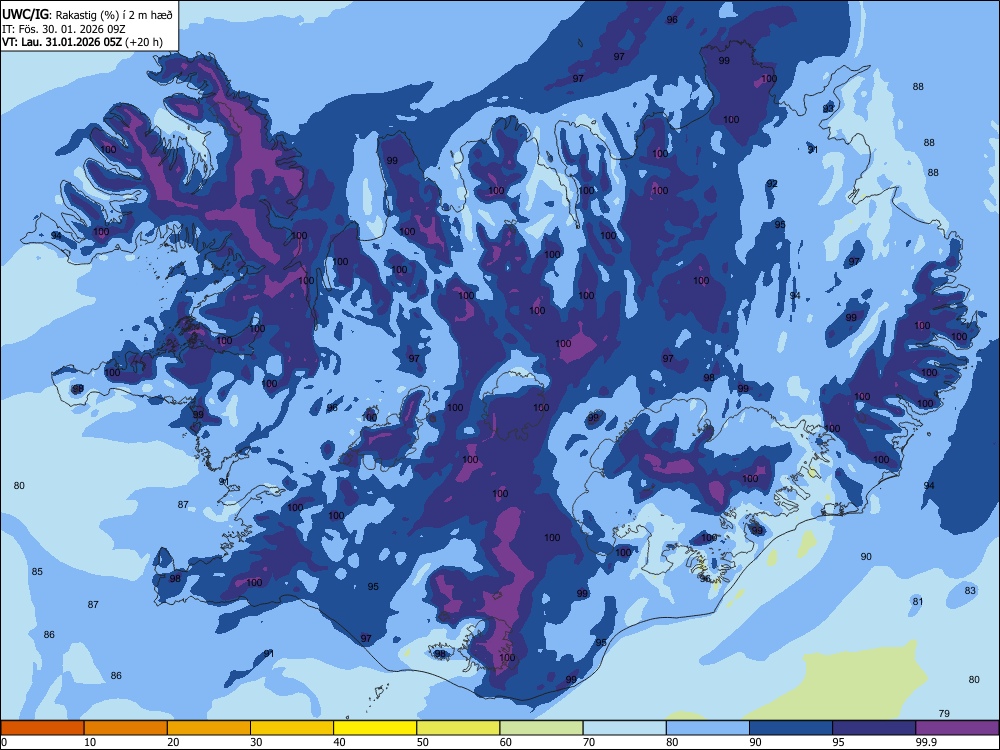Click the purple legend swatch above 99.9
The height and width of the screenshot is (750, 1000).
click(957, 728)
